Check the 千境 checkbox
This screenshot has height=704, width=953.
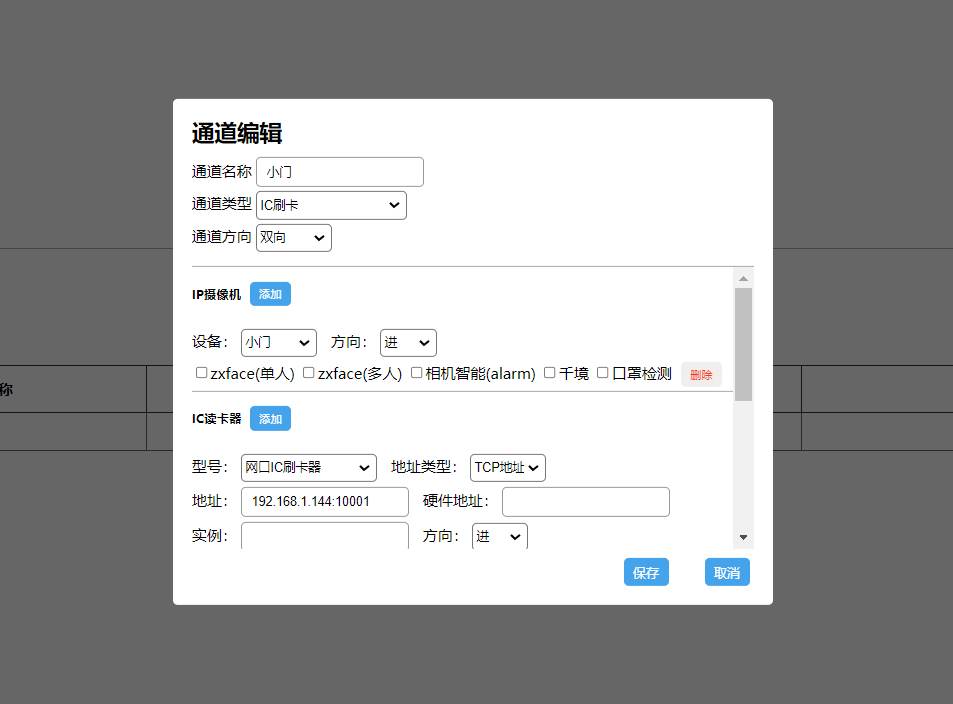[x=550, y=373]
